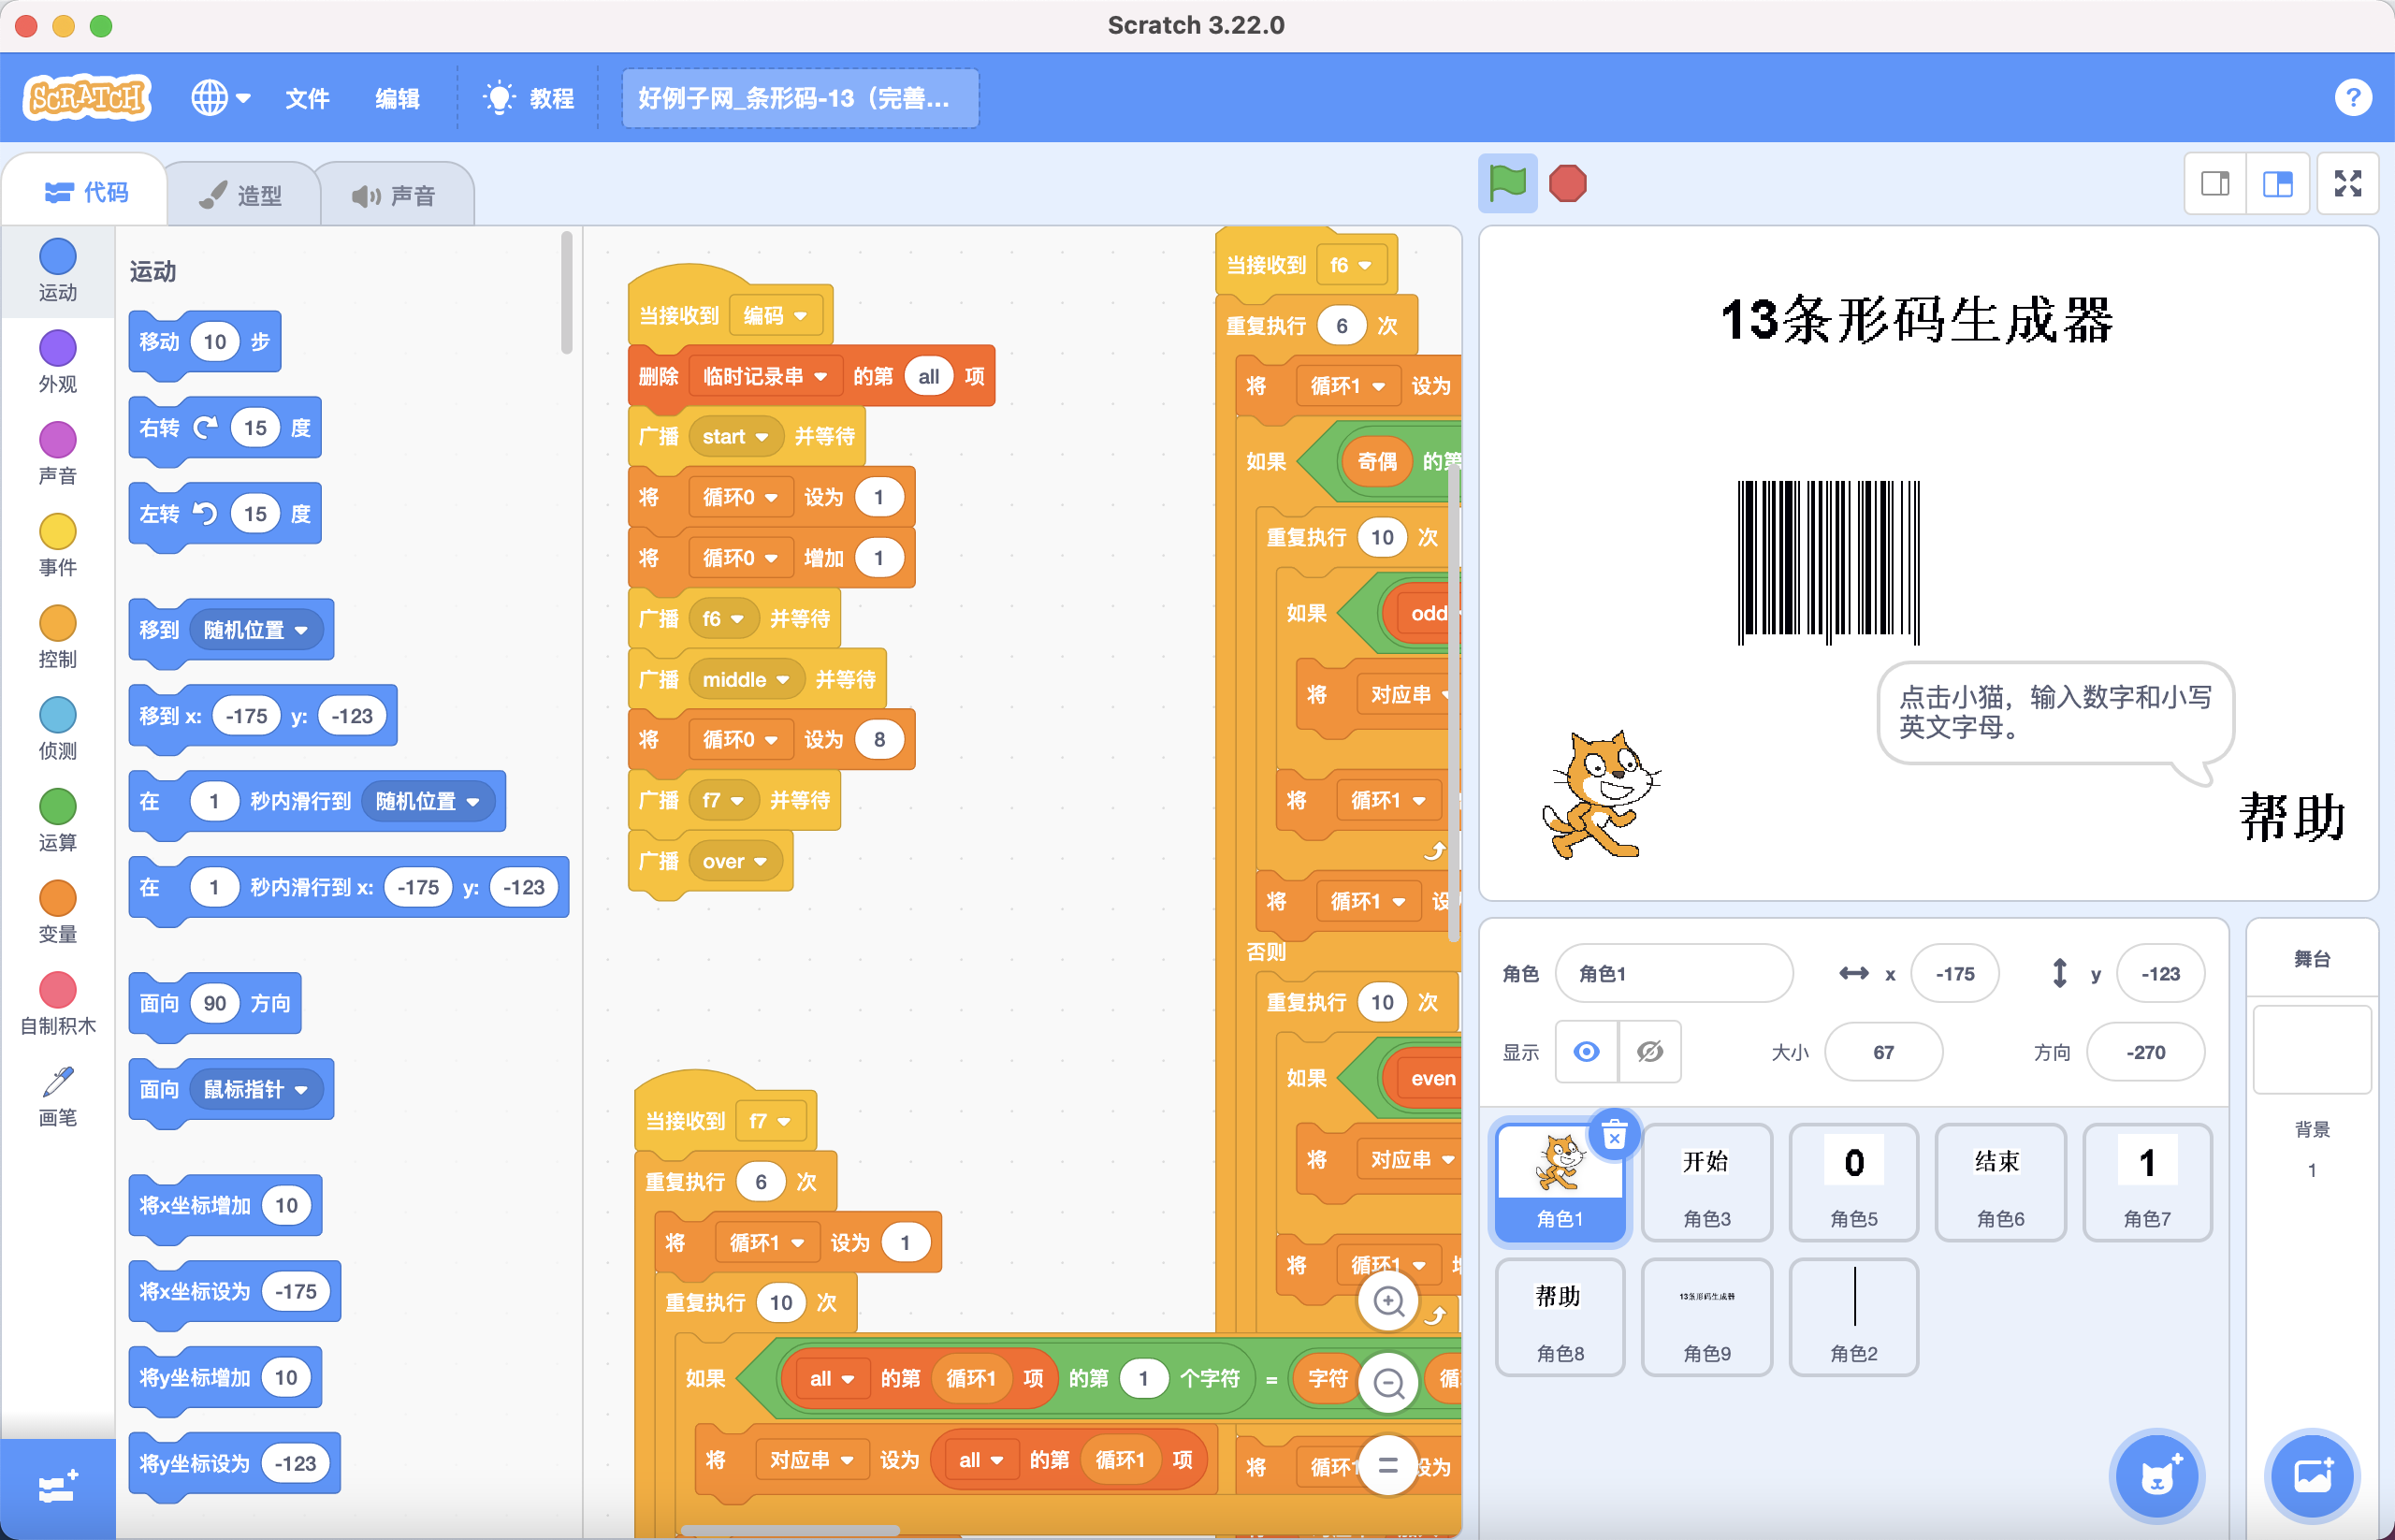Select the 事件 block category
This screenshot has height=1540, width=2395.
click(x=58, y=546)
